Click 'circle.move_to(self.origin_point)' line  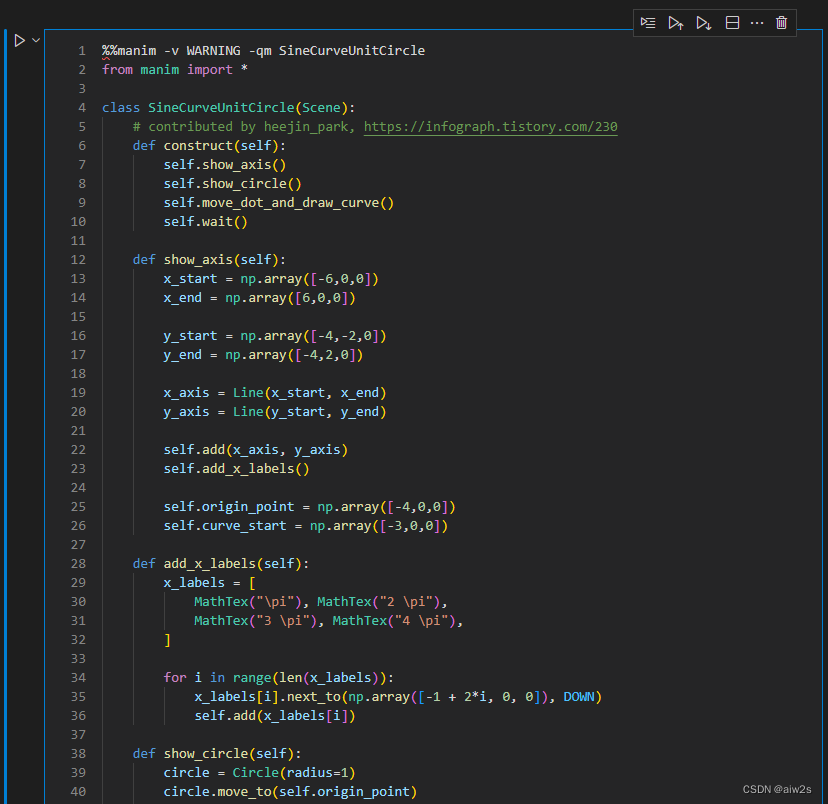(290, 792)
